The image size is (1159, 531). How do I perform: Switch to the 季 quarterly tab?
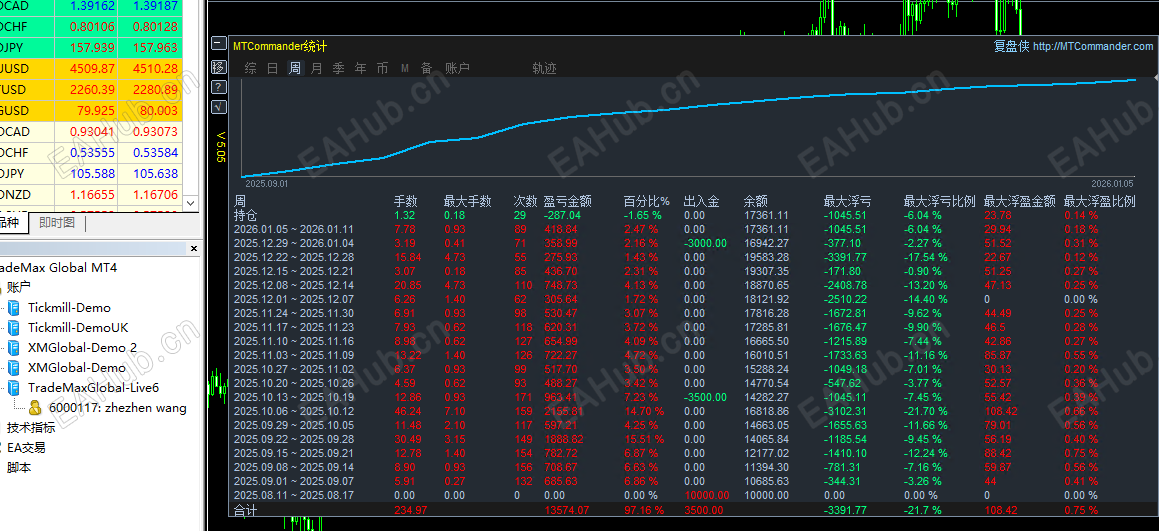[x=339, y=68]
